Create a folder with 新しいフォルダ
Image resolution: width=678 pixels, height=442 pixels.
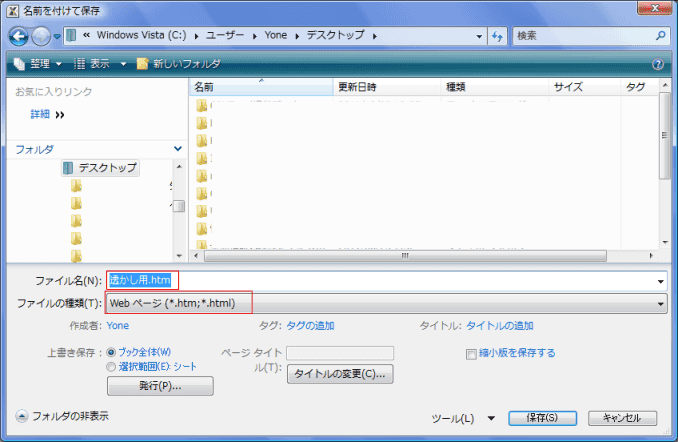[179, 64]
